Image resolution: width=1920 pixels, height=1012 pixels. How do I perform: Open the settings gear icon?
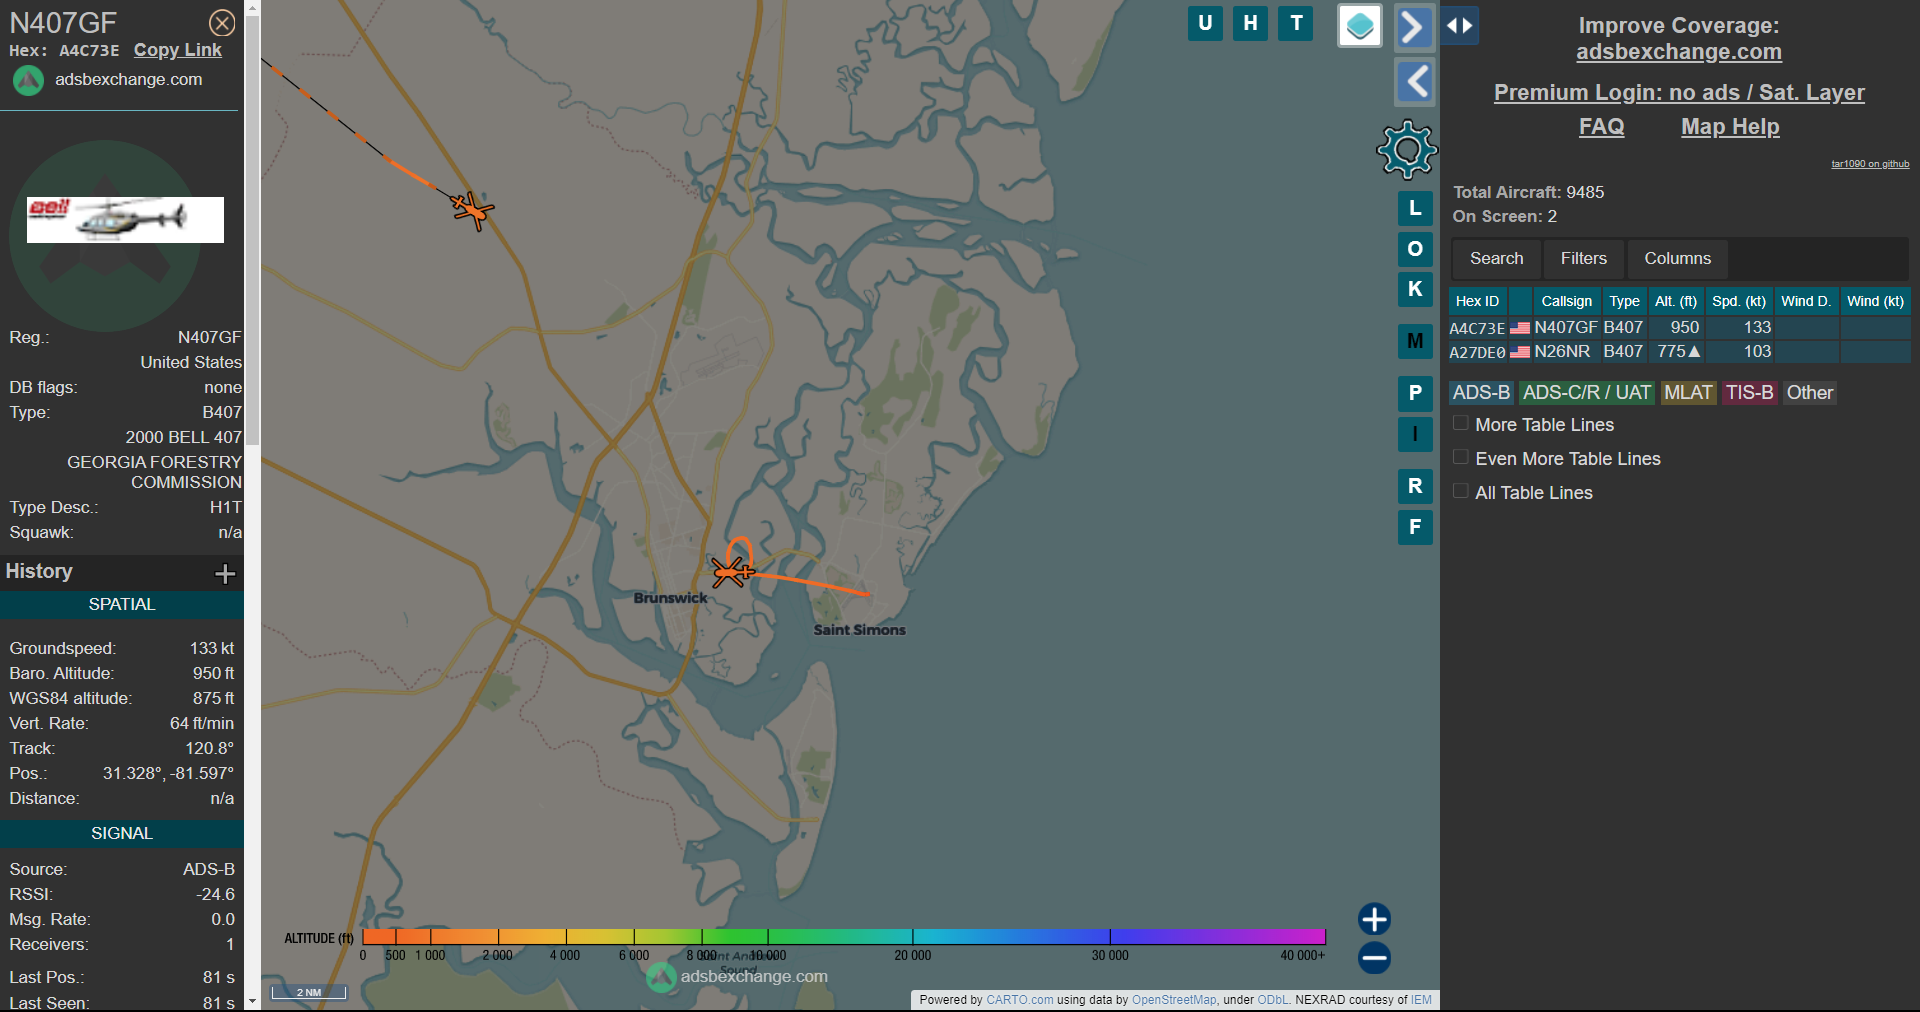(1407, 150)
